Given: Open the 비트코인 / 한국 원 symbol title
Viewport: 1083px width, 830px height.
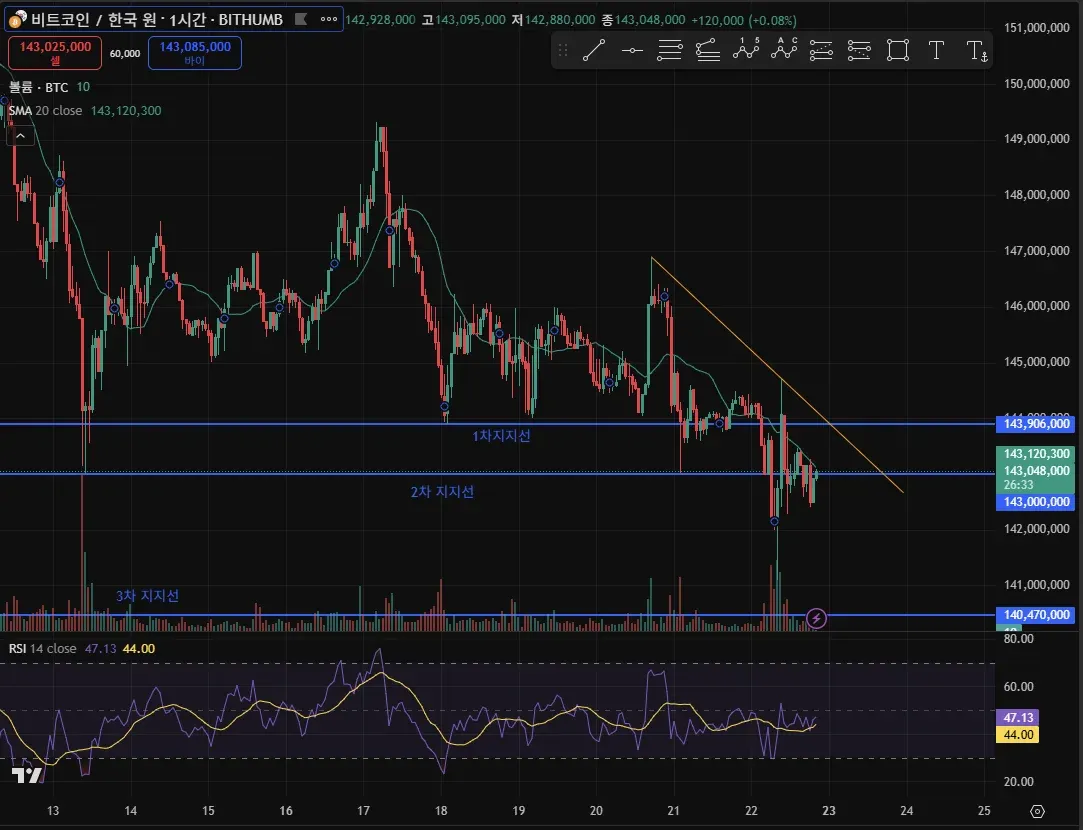Looking at the screenshot, I should click(x=156, y=19).
